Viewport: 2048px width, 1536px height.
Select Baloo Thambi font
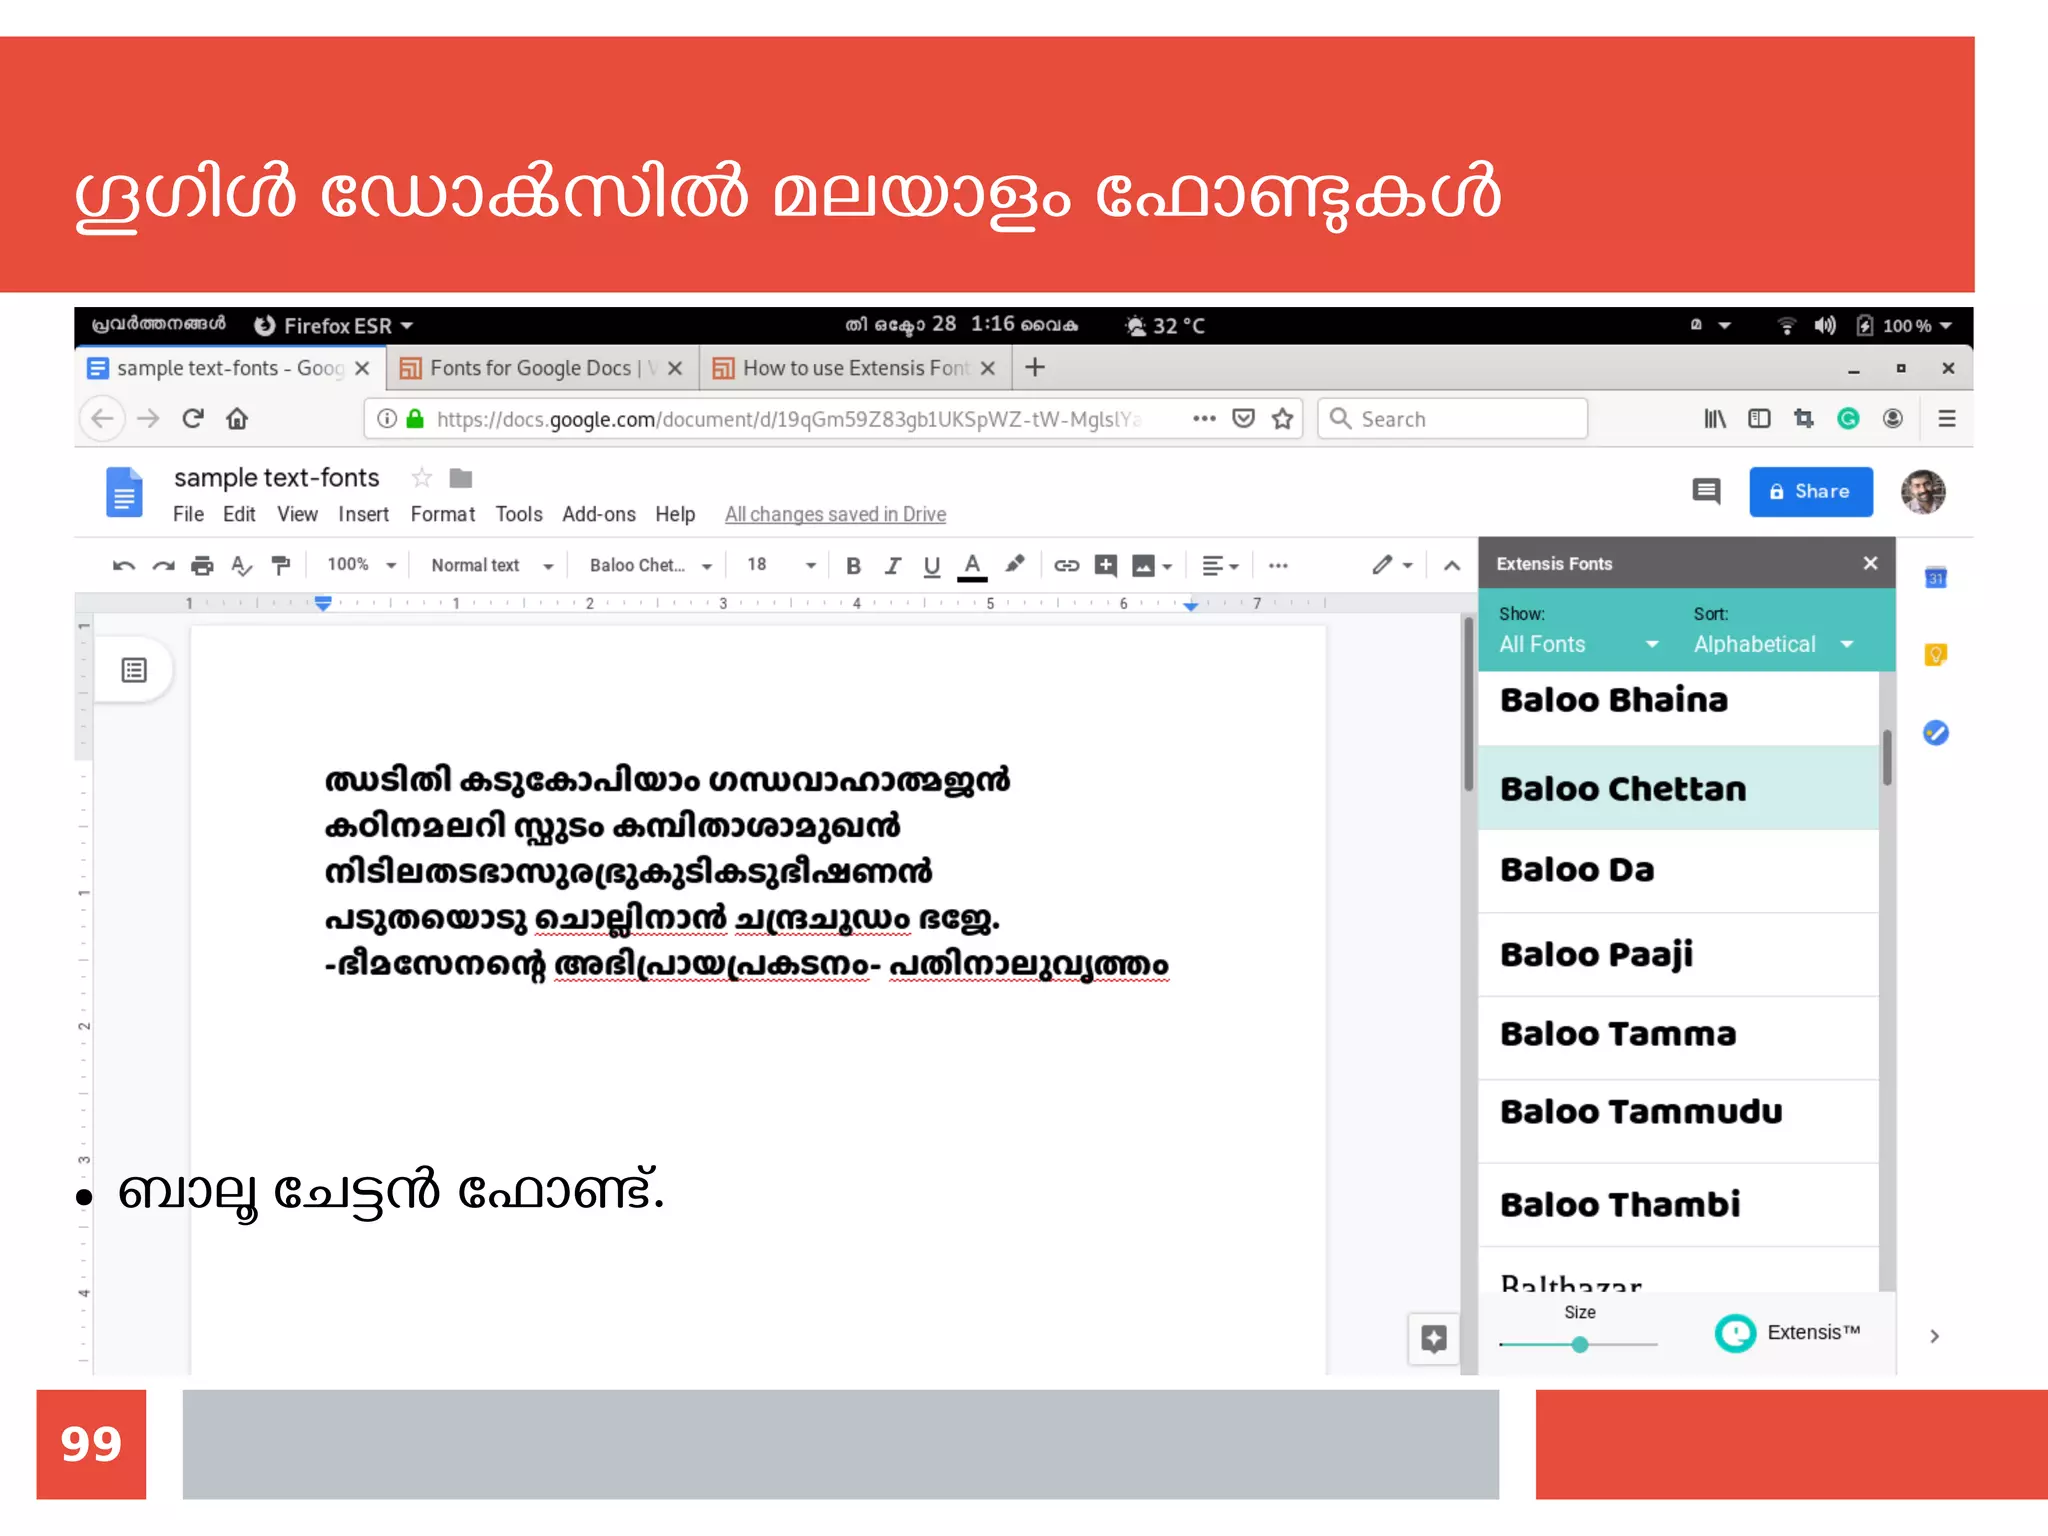[1678, 1204]
